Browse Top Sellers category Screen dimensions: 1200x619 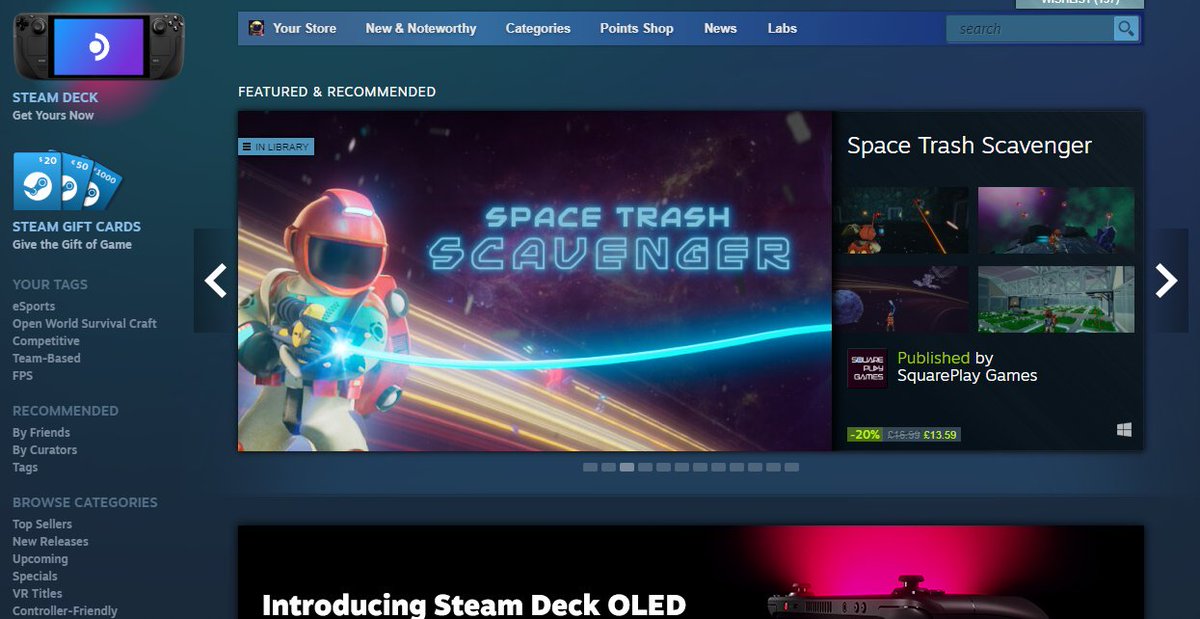[x=42, y=524]
